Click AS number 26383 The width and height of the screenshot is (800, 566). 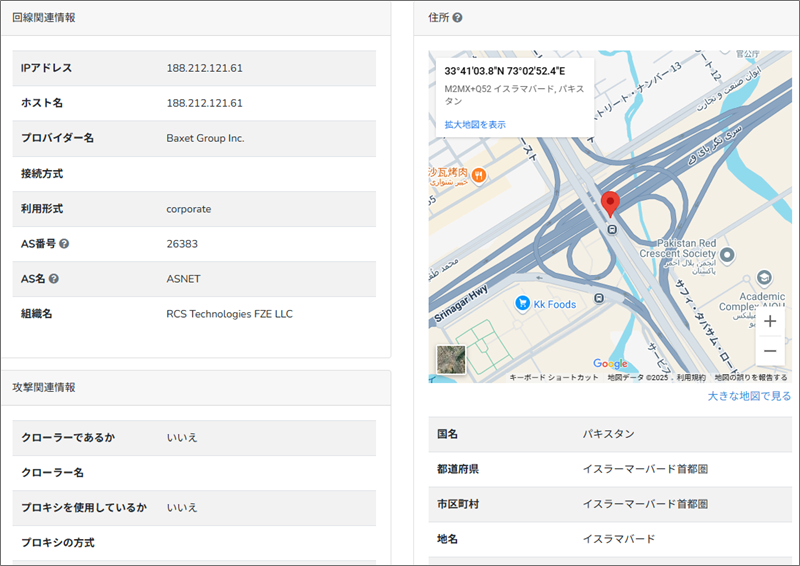click(x=182, y=244)
